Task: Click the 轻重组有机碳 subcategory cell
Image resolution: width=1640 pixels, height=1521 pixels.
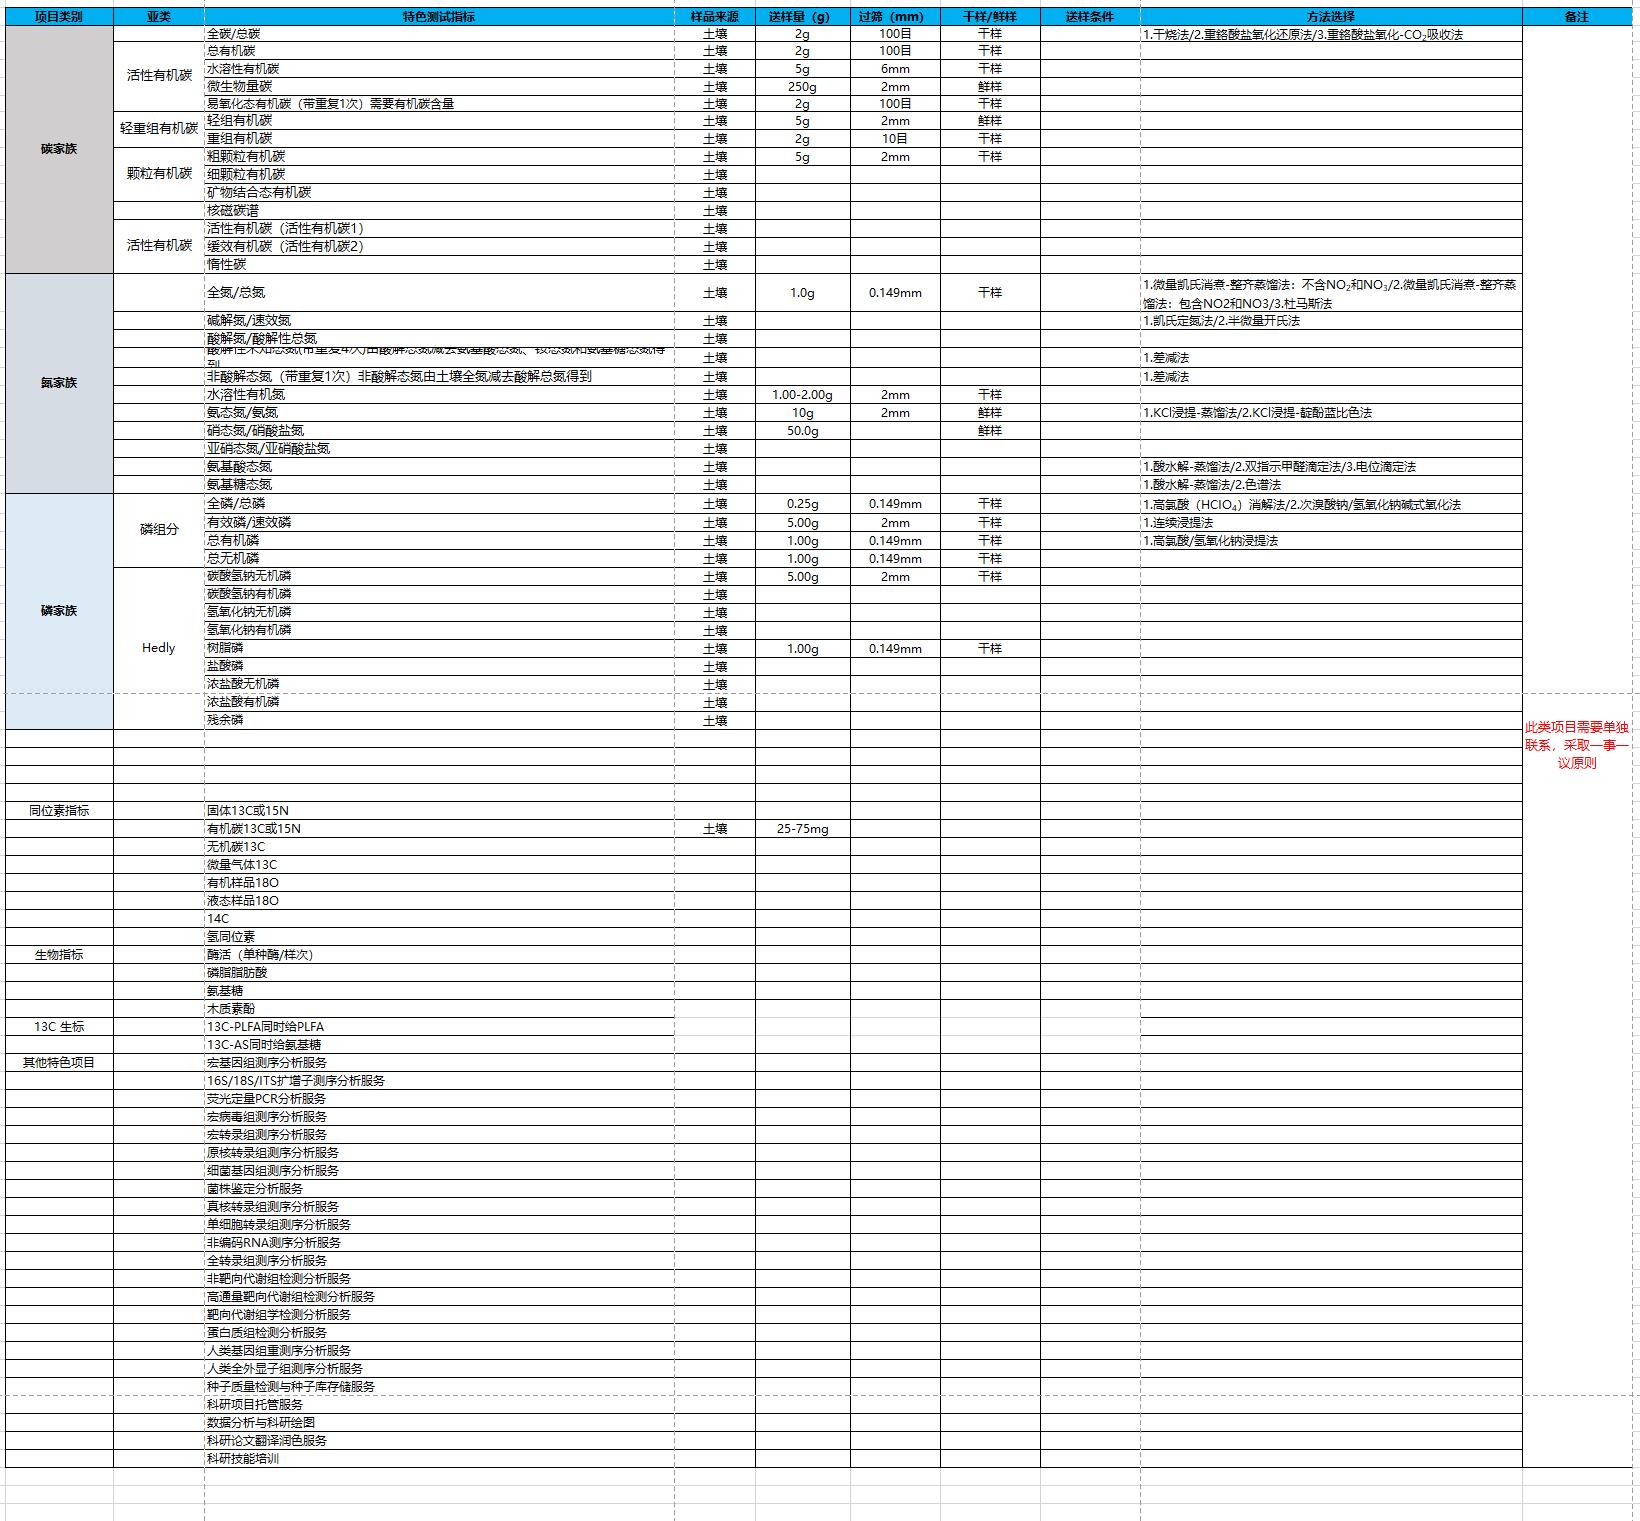Action: 158,129
